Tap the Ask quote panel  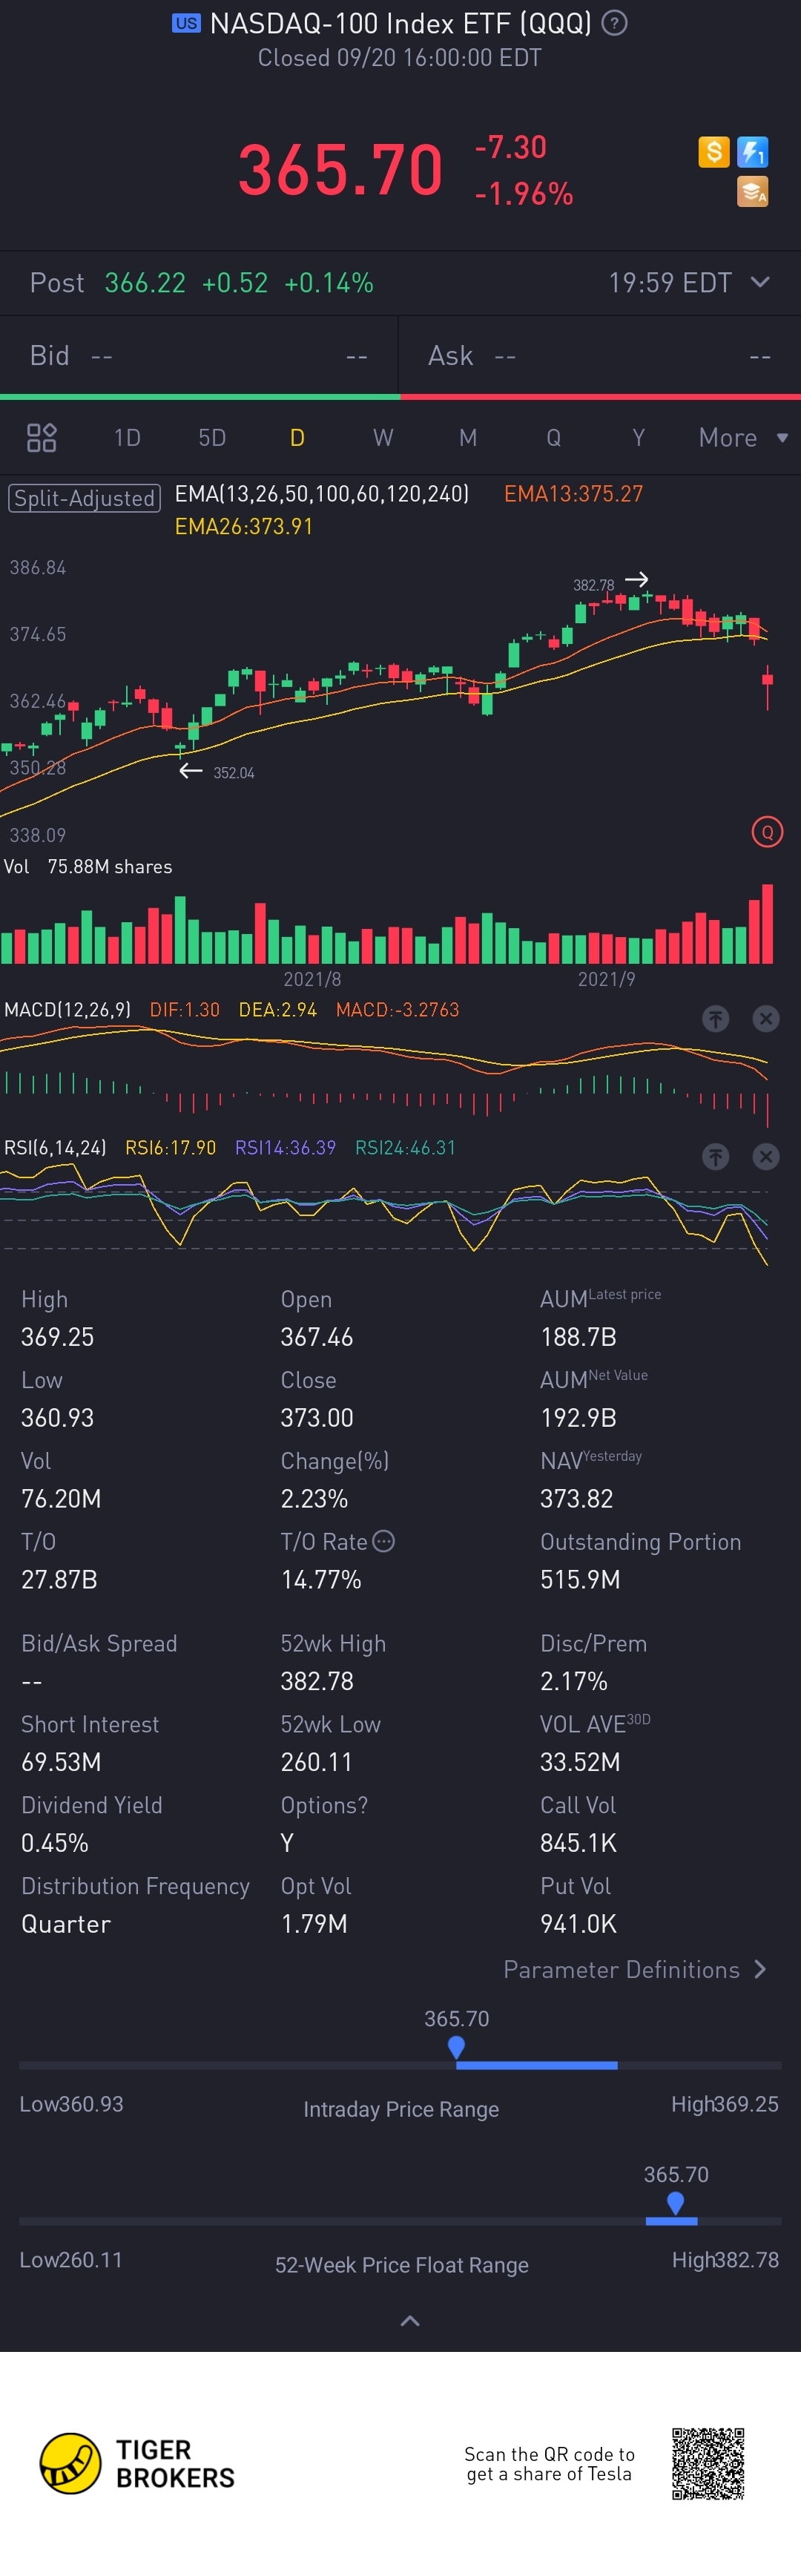[x=600, y=356]
